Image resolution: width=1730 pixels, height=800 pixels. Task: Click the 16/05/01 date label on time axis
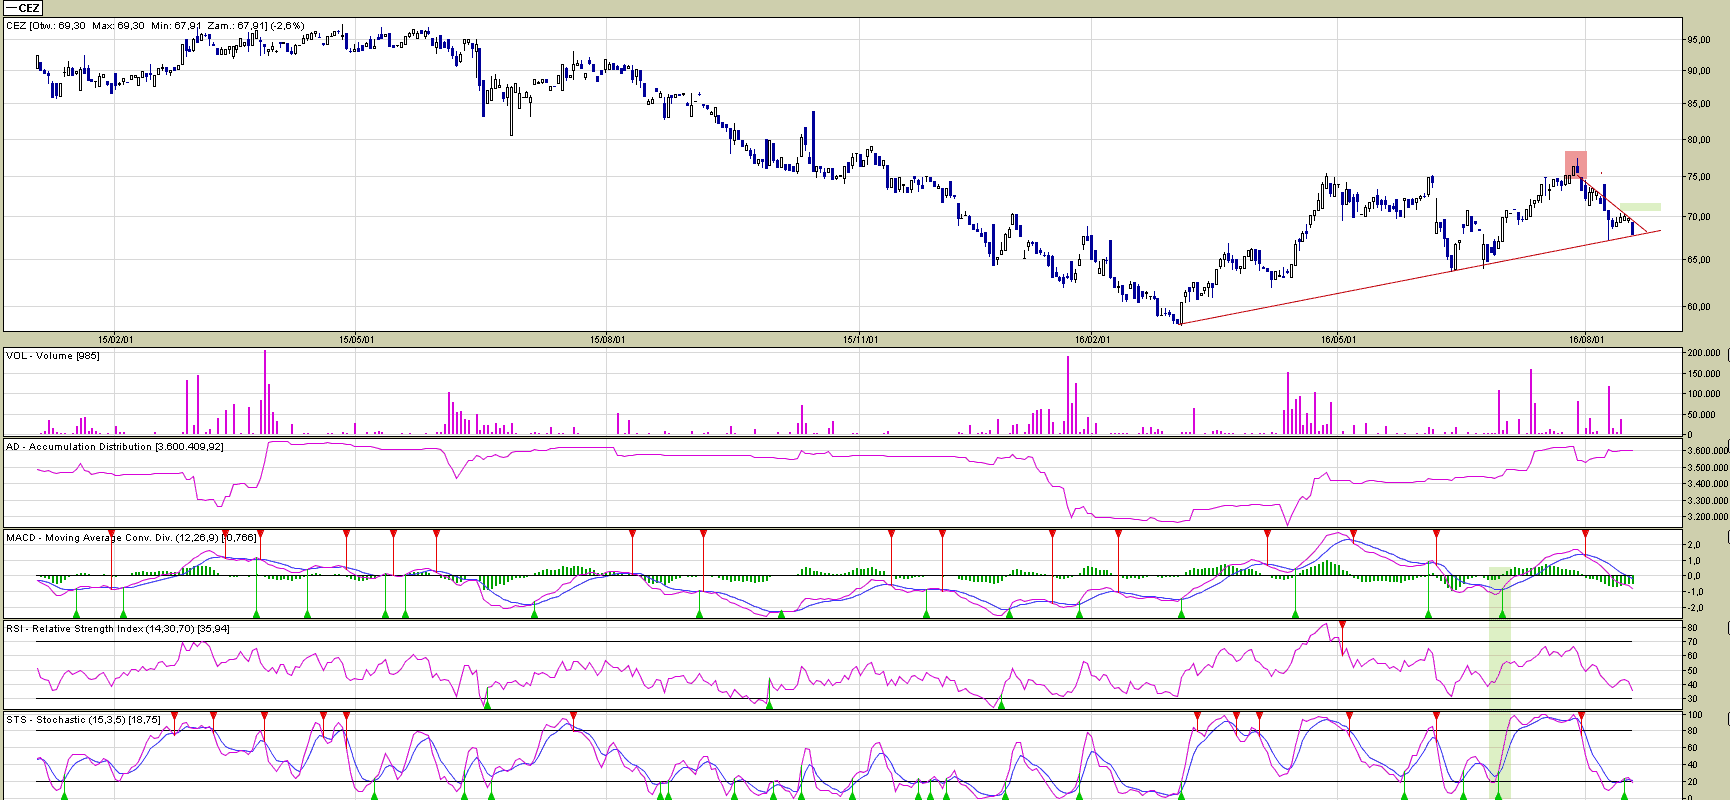click(x=1338, y=340)
